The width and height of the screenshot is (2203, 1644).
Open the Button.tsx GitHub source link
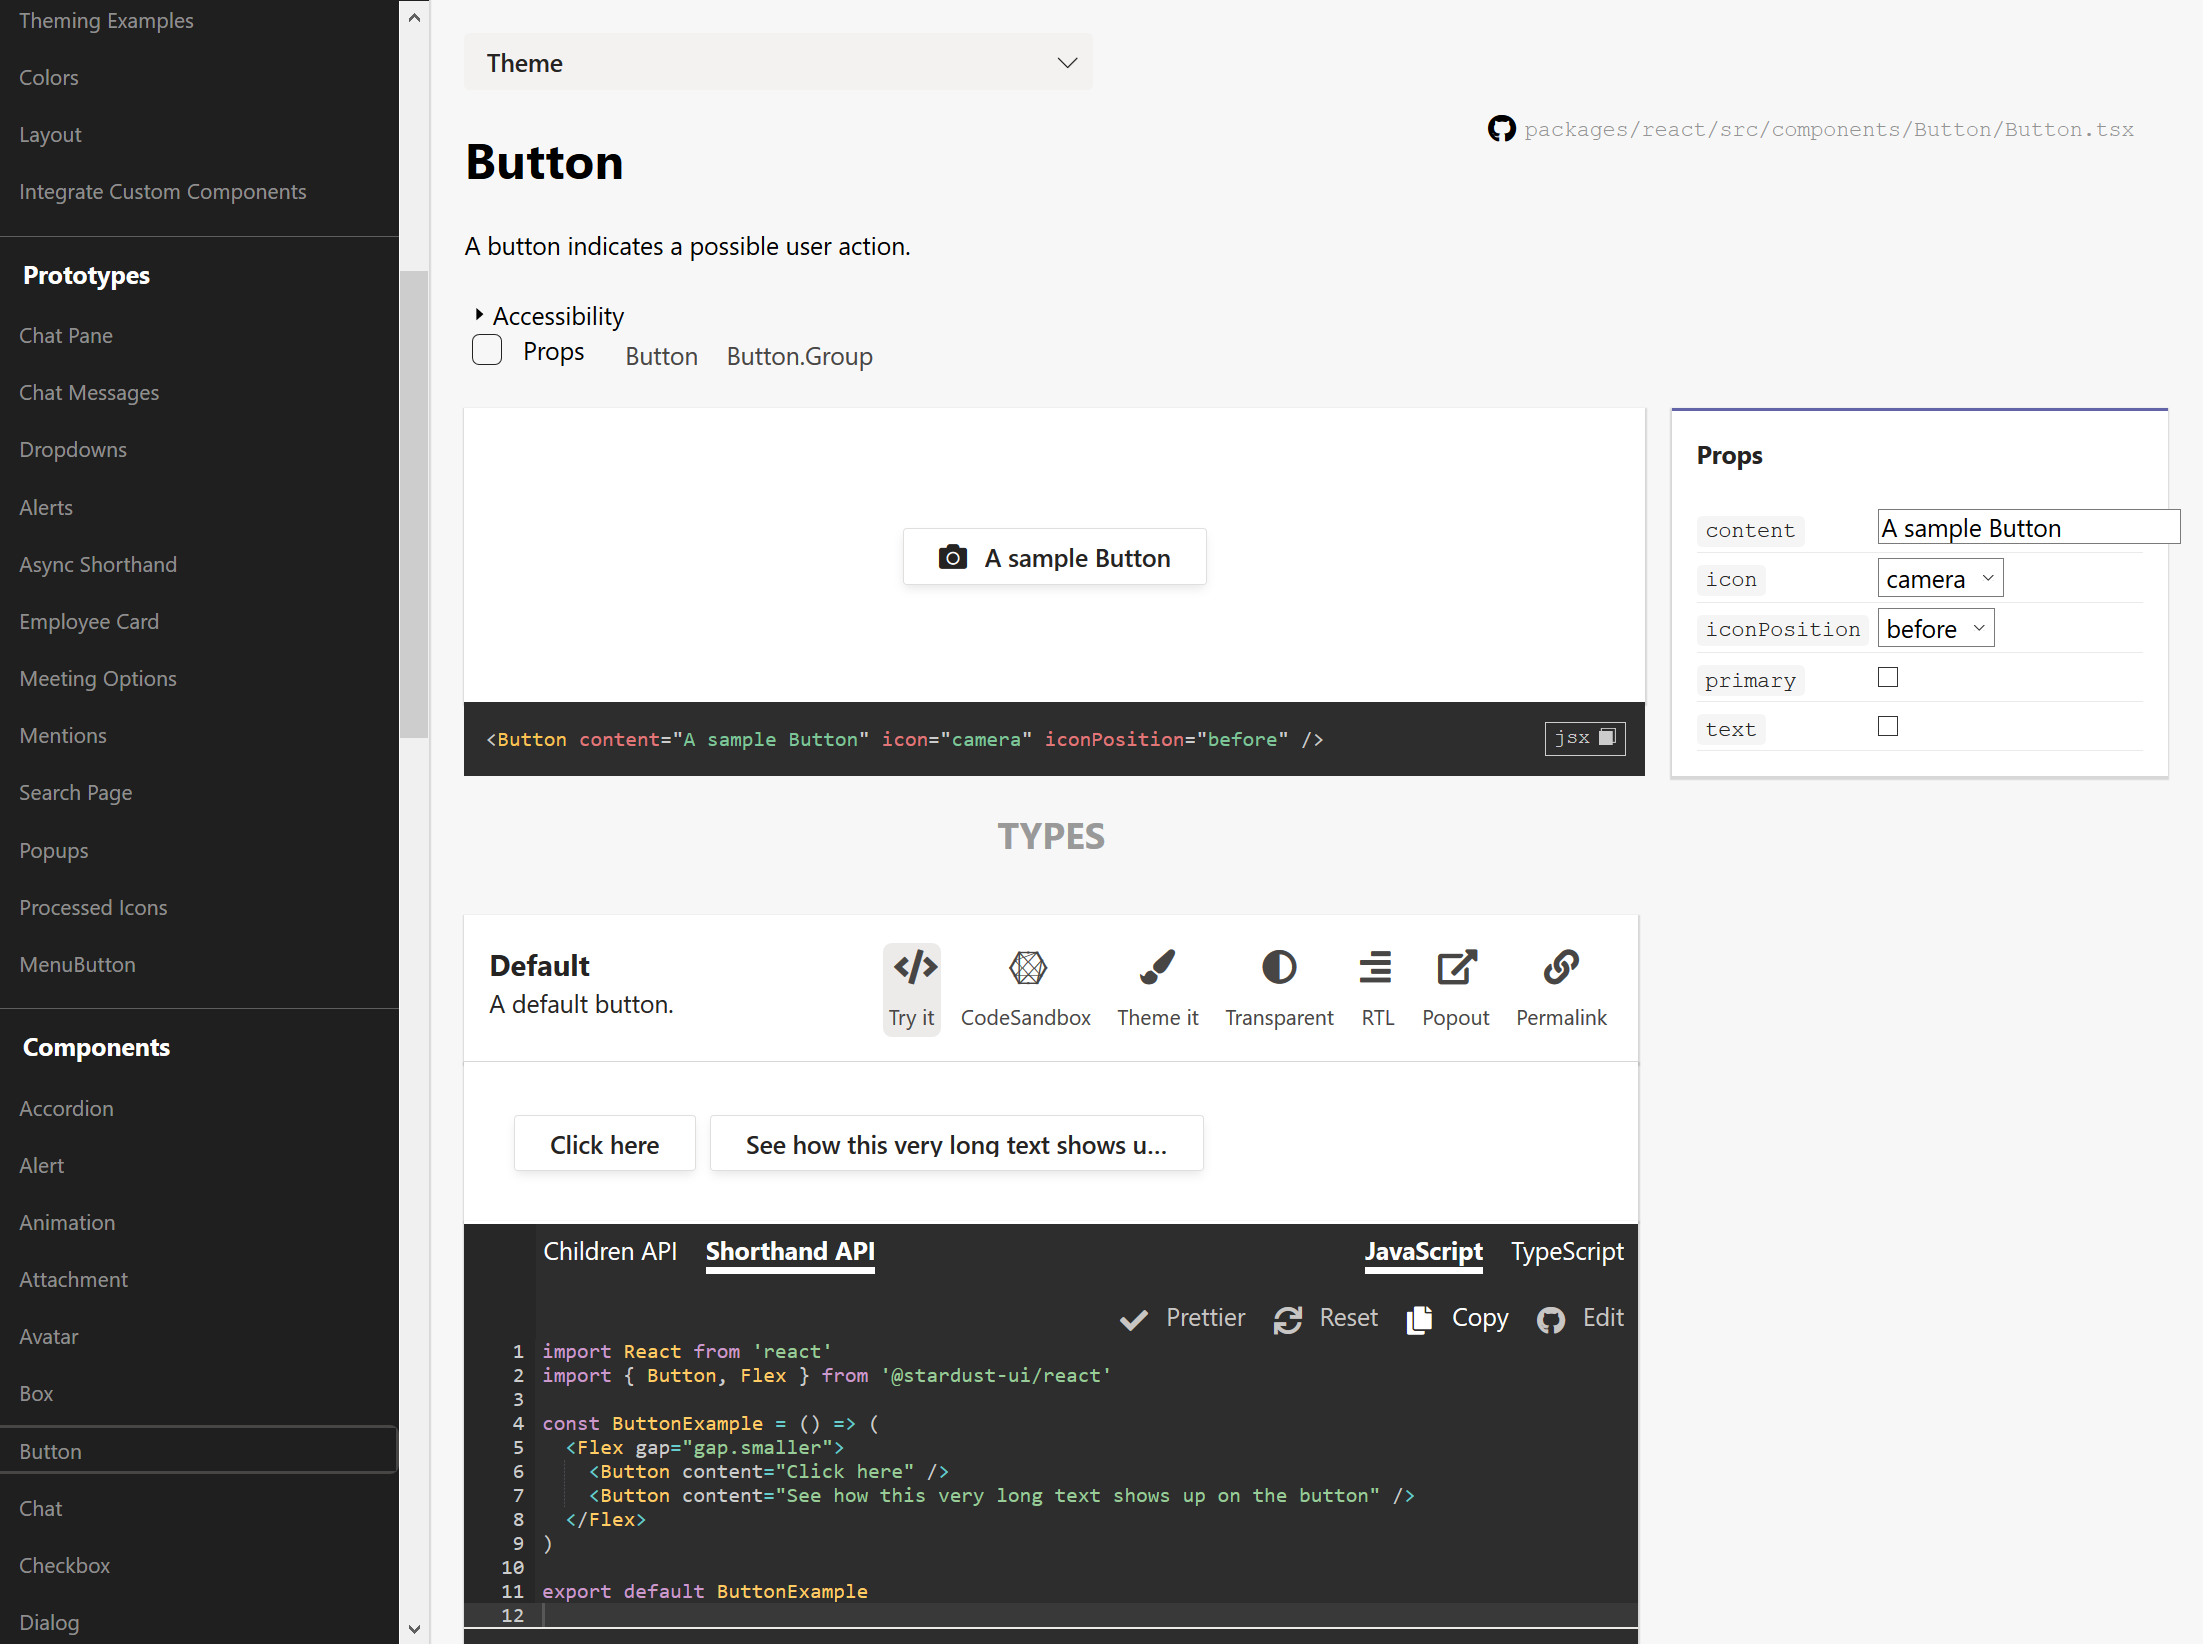tap(1827, 130)
